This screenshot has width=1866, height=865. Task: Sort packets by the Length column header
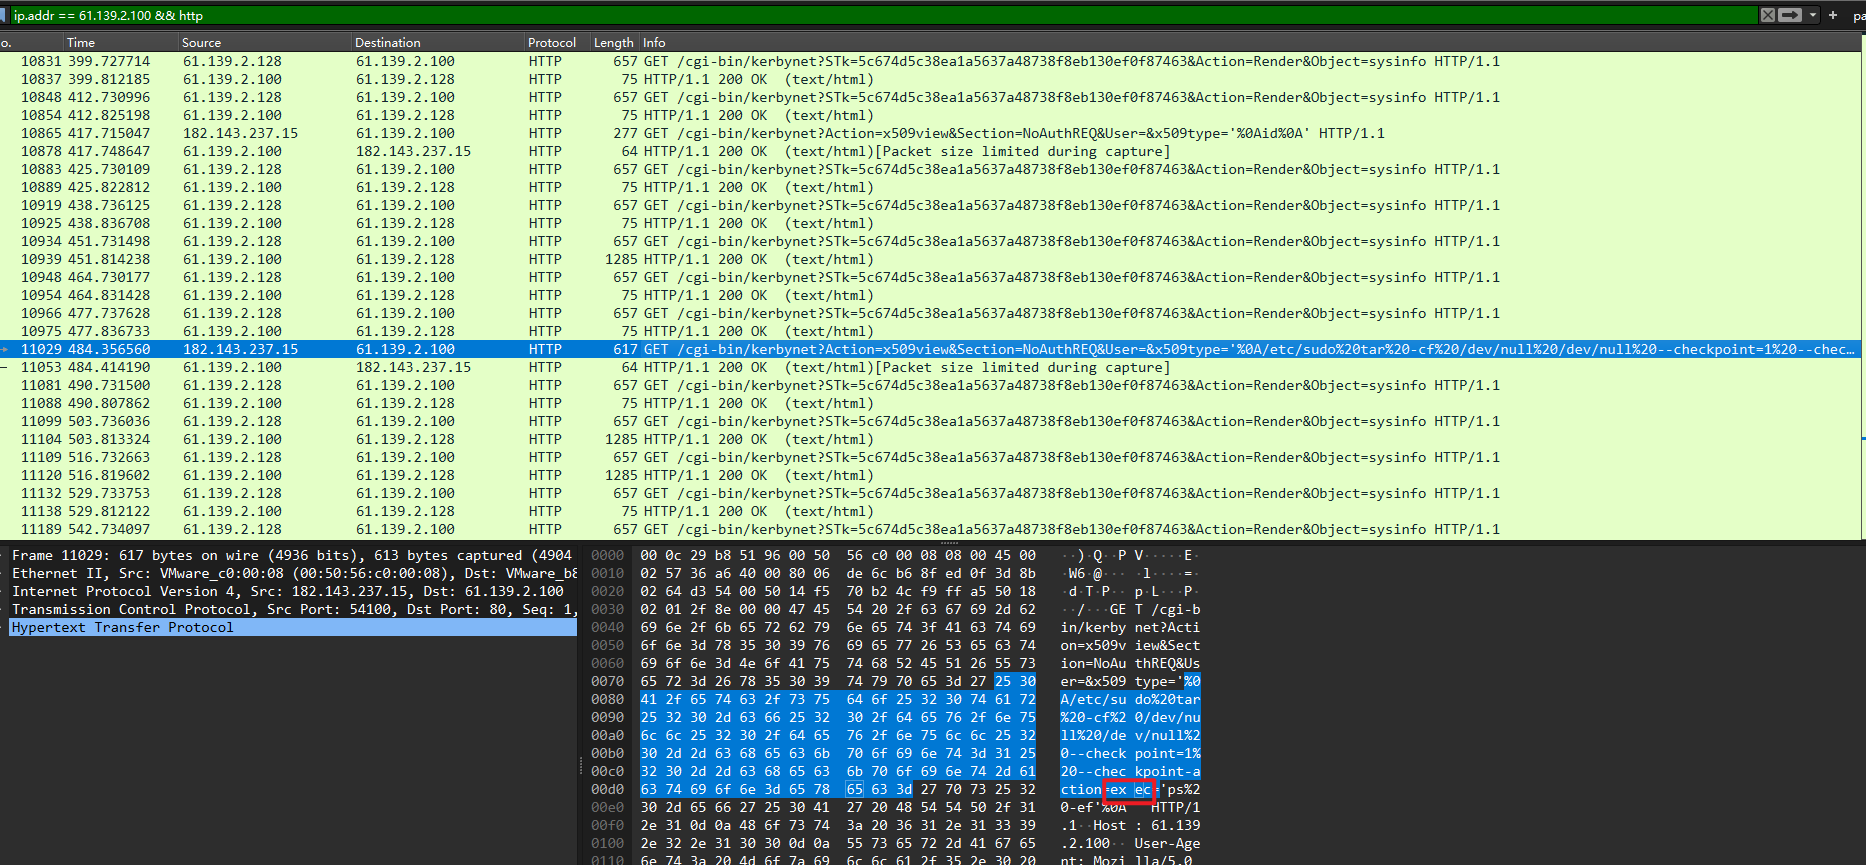(x=613, y=42)
